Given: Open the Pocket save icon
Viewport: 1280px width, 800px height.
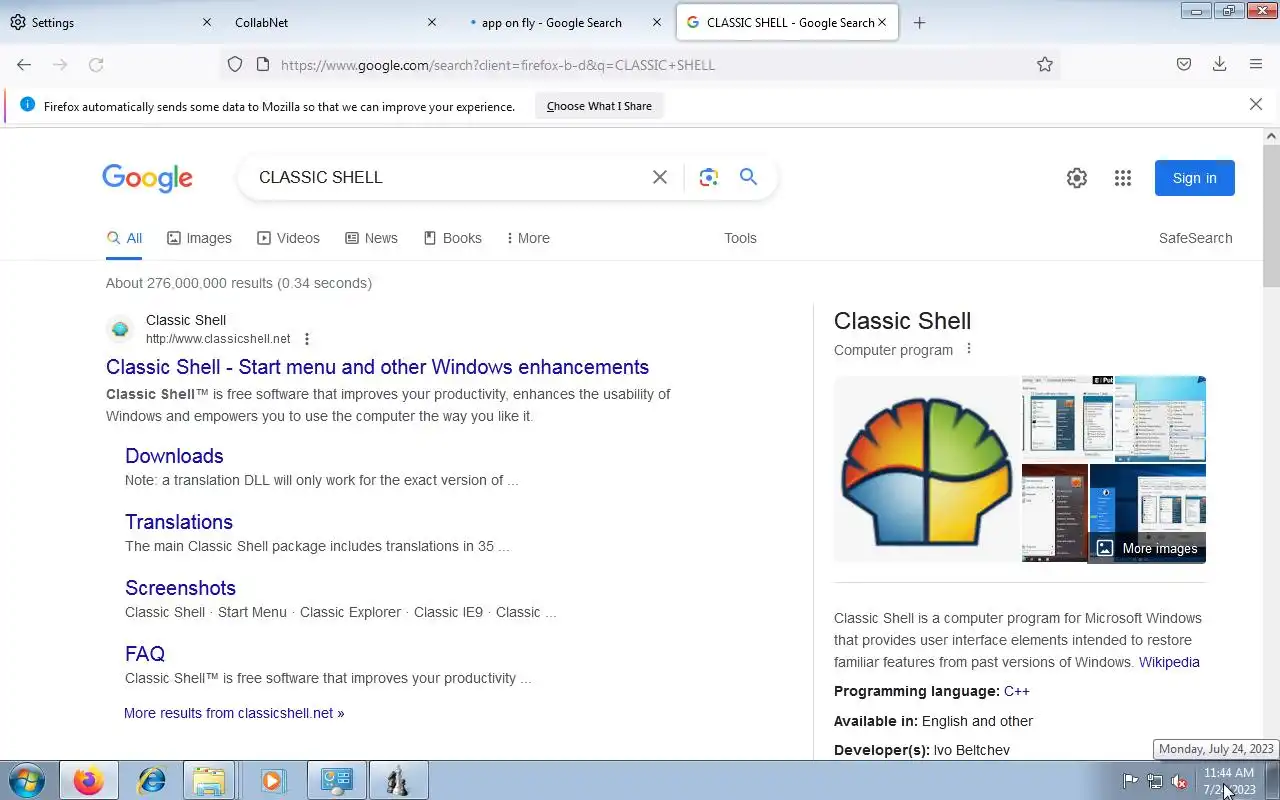Looking at the screenshot, I should tap(1184, 64).
